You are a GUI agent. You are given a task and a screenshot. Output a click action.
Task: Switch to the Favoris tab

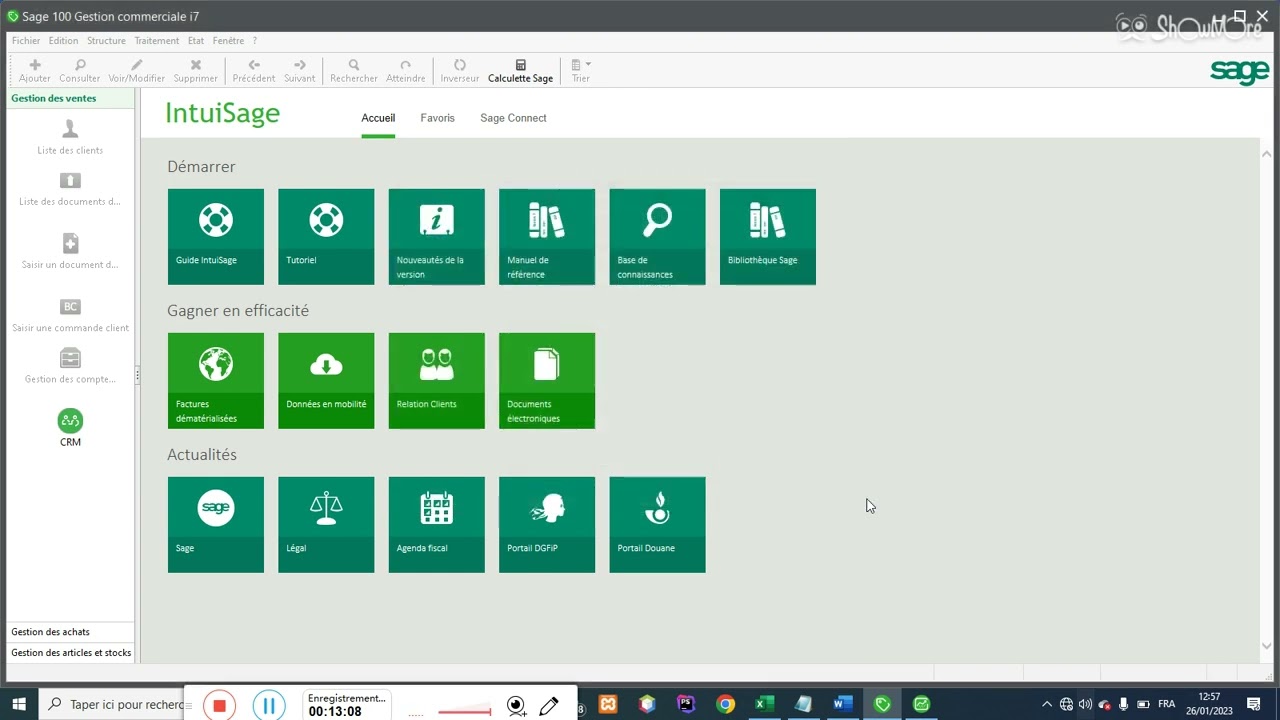coord(437,118)
